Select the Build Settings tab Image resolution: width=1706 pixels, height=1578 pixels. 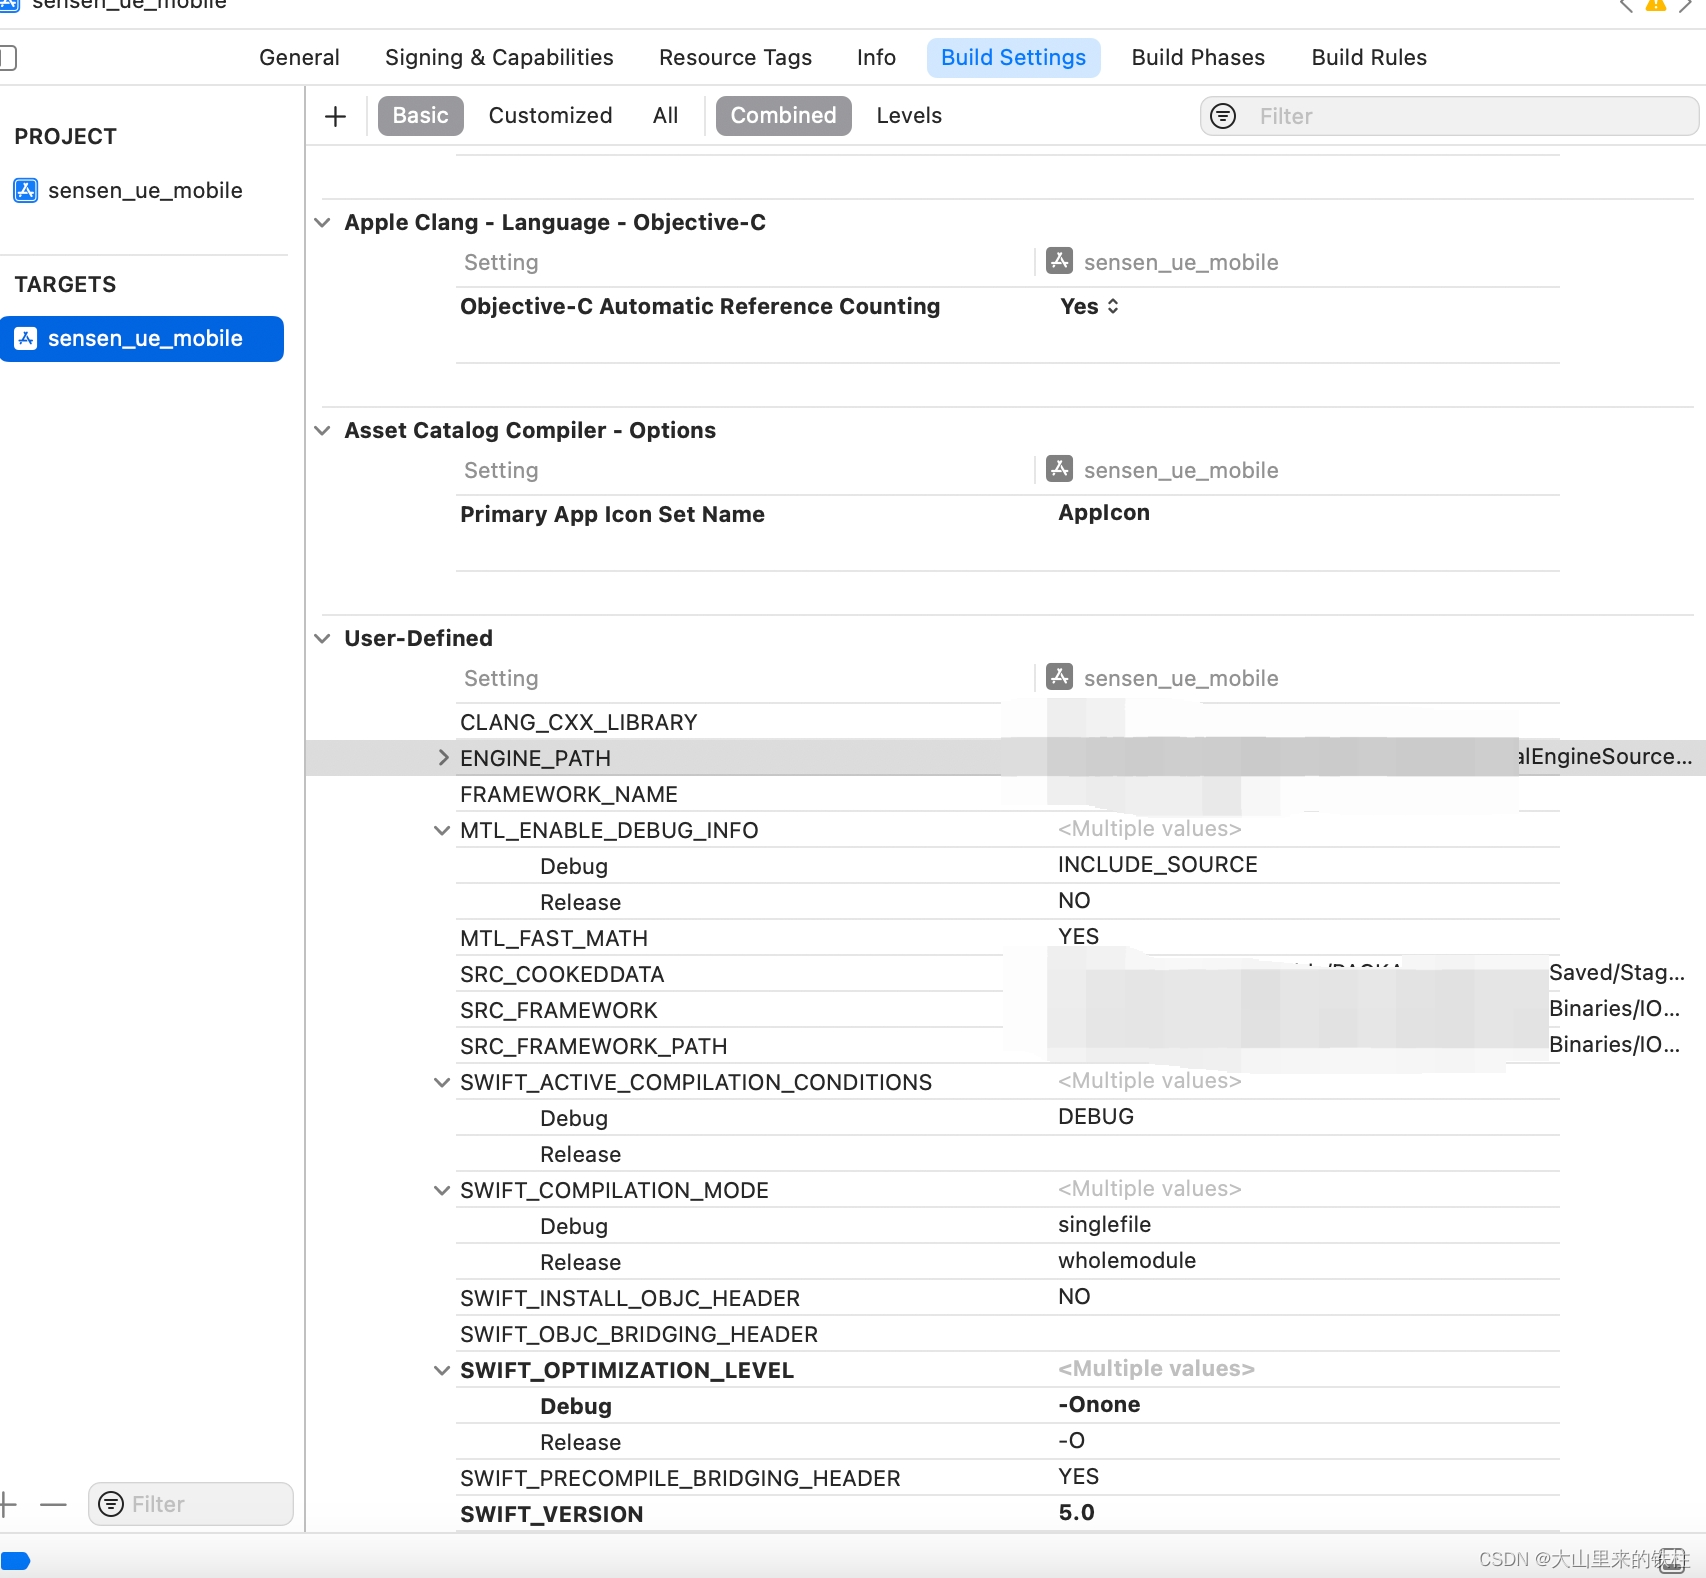(1013, 58)
